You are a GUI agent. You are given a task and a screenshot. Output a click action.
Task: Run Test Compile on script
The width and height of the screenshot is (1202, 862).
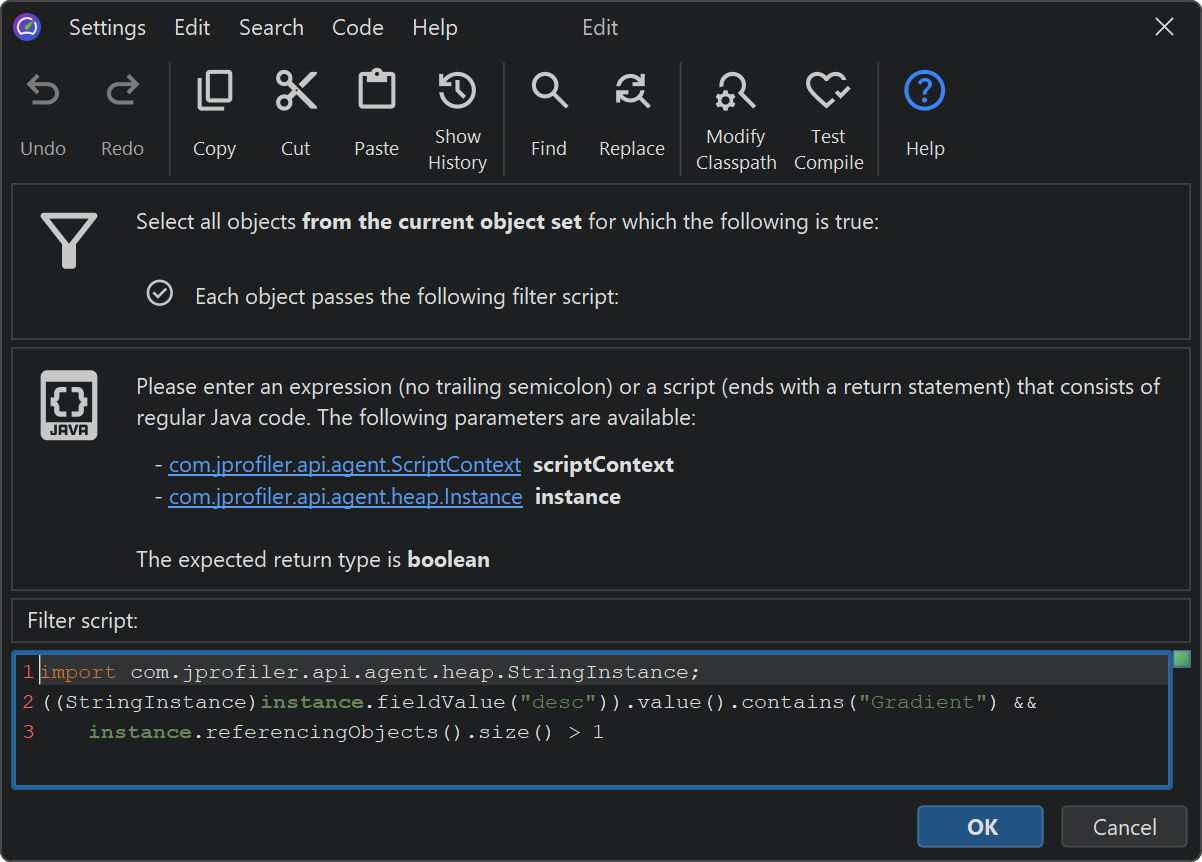click(828, 92)
